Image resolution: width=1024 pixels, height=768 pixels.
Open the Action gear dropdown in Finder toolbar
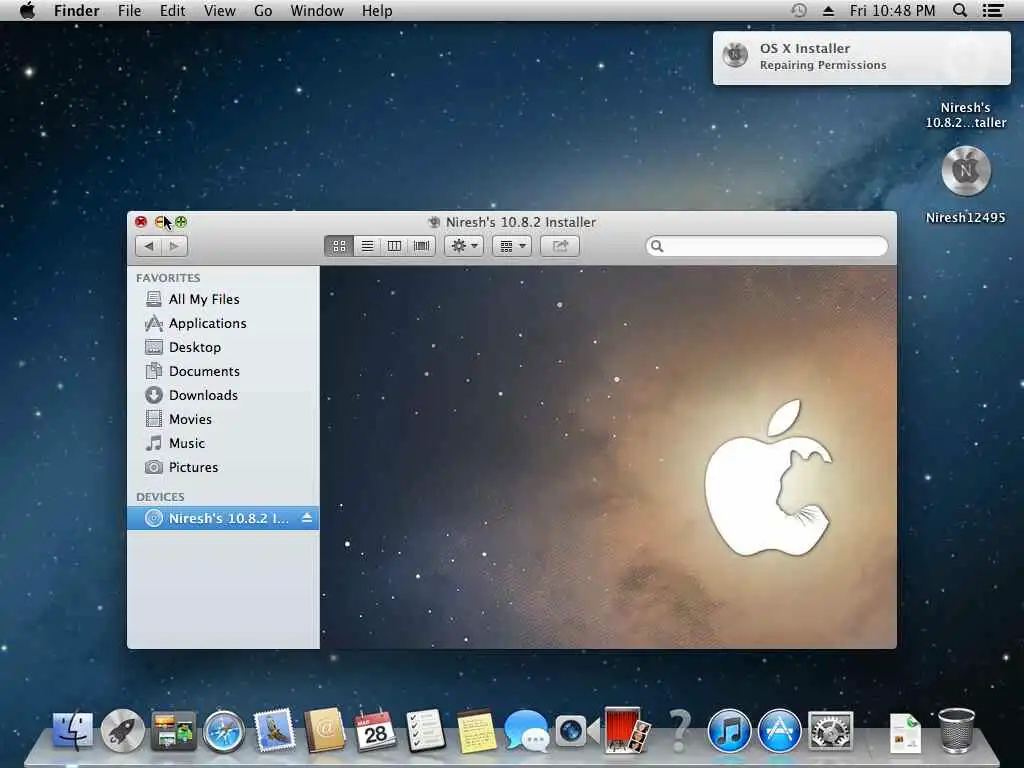(464, 246)
